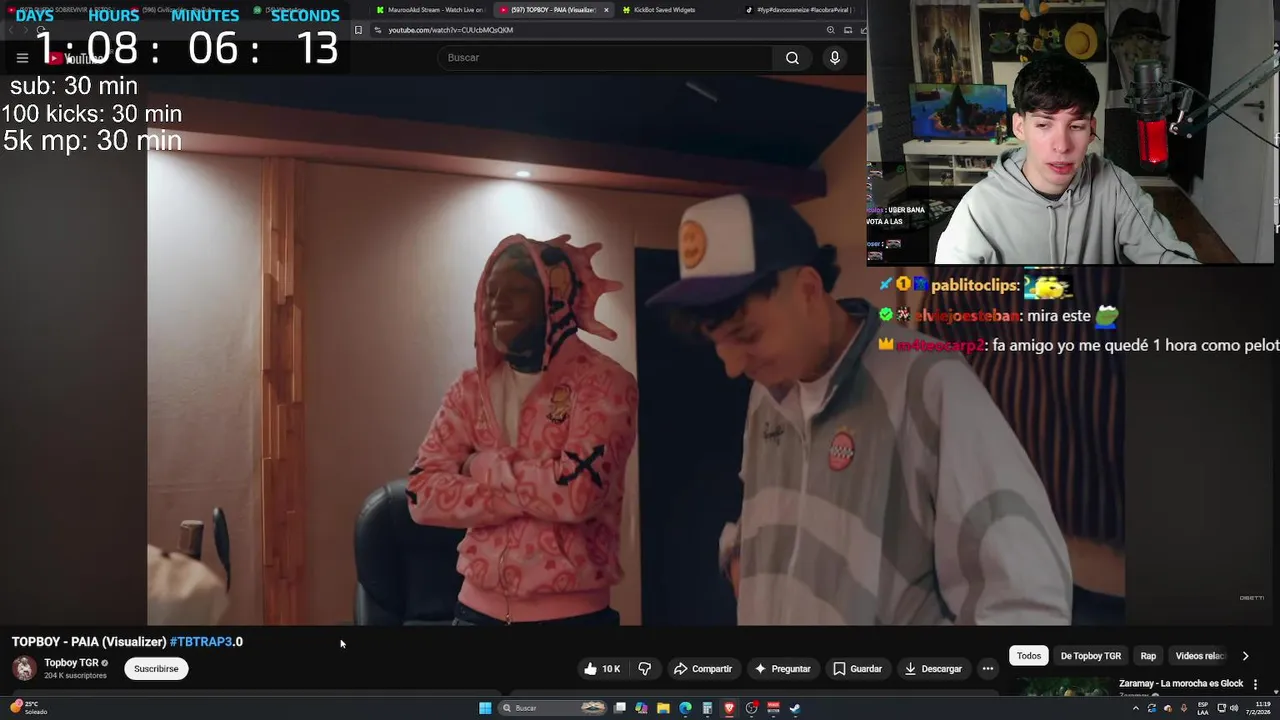This screenshot has width=1280, height=720.
Task: Open Zaramay - La morocha es Glock video
Action: 1181,684
